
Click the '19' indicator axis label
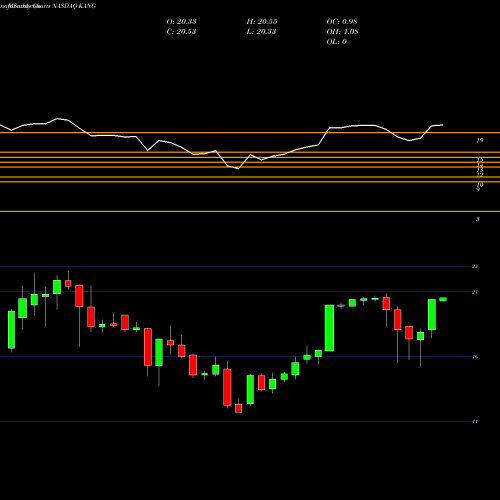click(479, 141)
